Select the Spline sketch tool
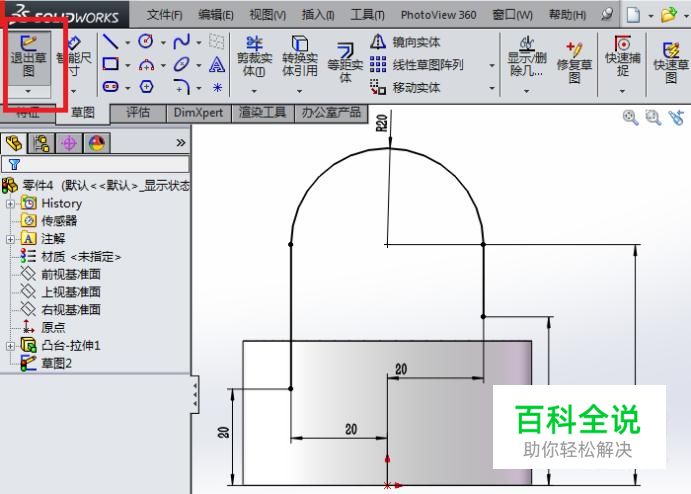 pyautogui.click(x=181, y=42)
